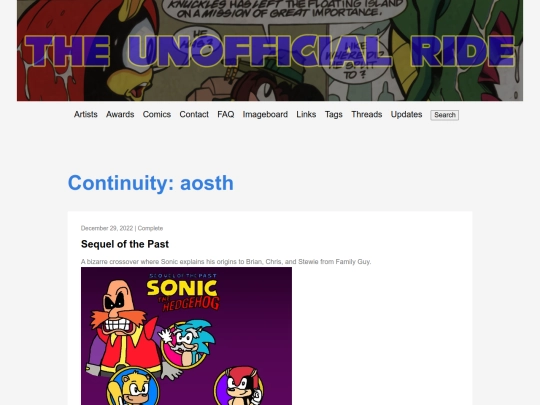Open the Artists page
This screenshot has width=540, height=405.
coord(86,114)
